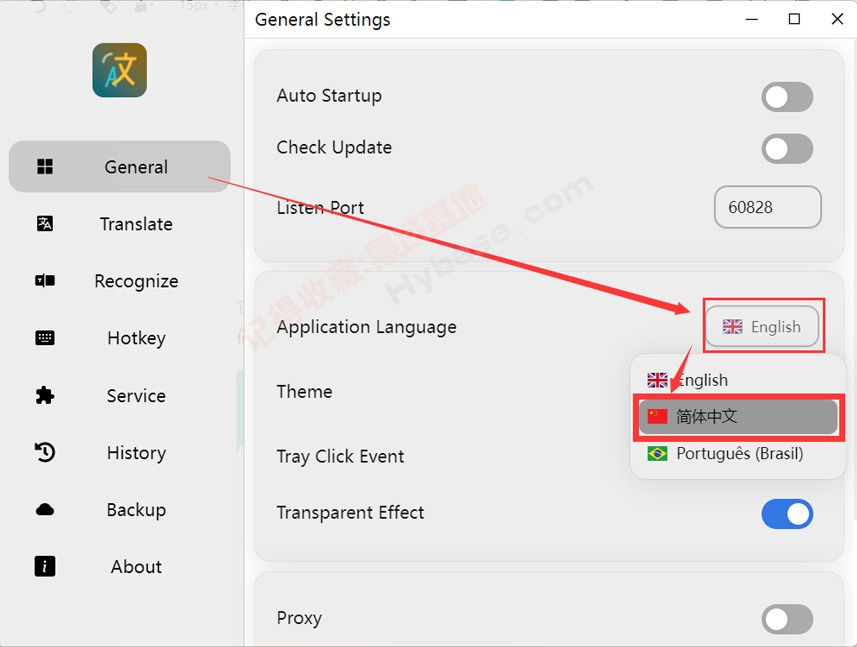This screenshot has height=647, width=857.
Task: Choose 简体中文 in the language list
Action: (x=738, y=416)
